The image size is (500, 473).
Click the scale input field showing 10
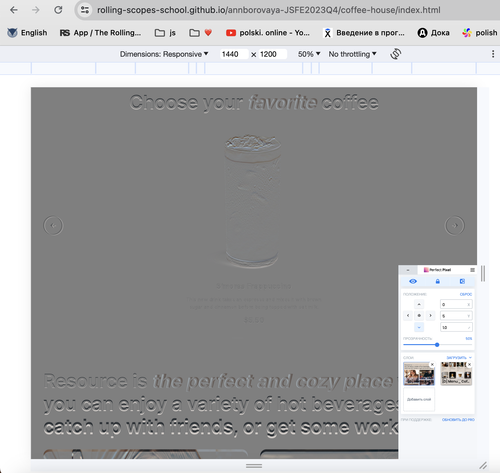point(456,327)
